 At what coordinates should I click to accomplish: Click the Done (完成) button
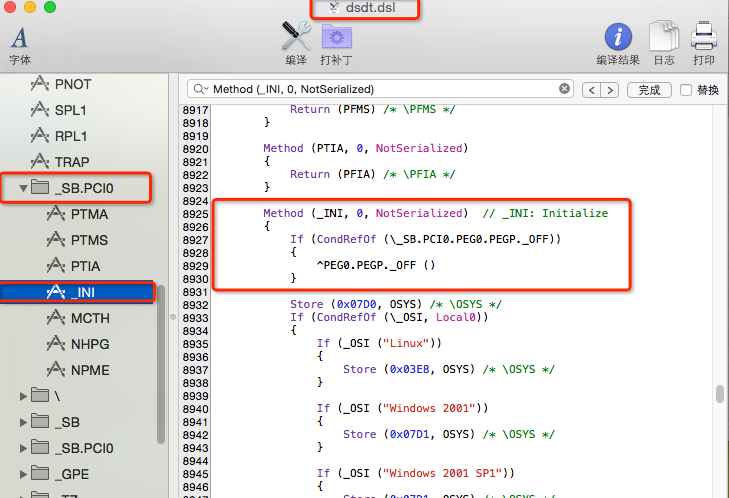[x=649, y=90]
